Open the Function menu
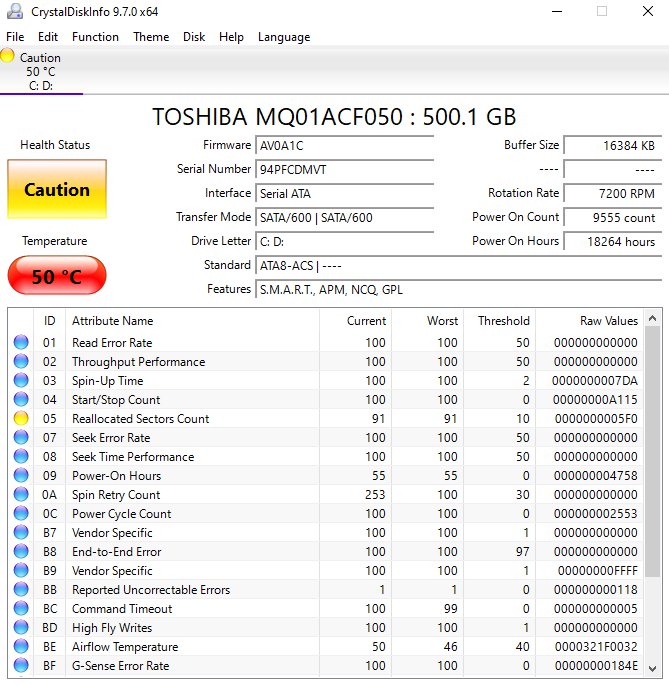Screen dimensions: 669x685 95,37
